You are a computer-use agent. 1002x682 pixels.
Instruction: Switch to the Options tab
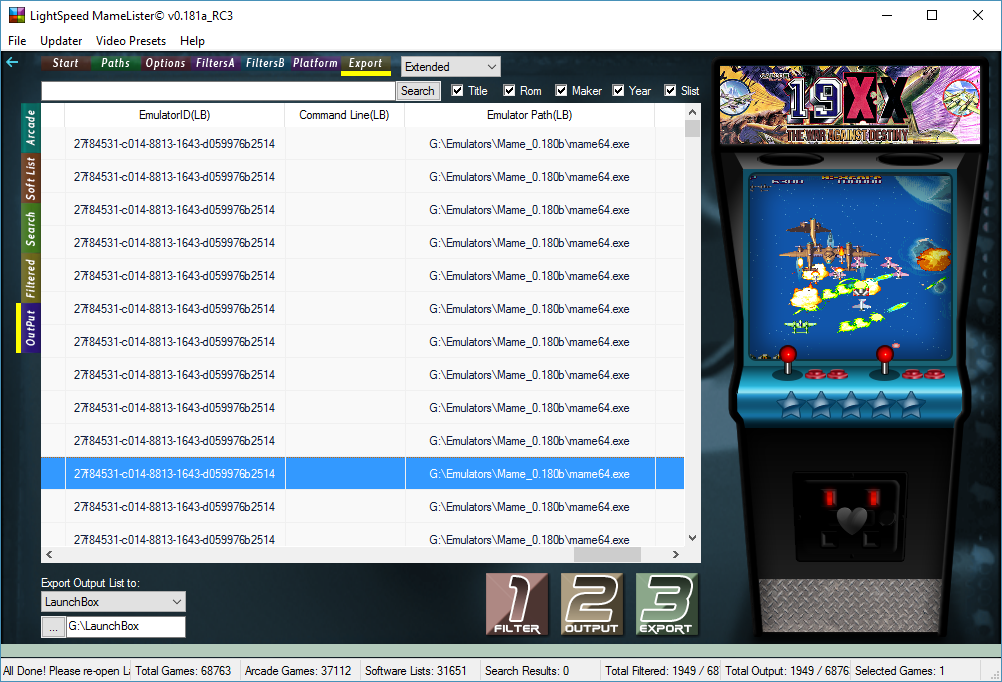pyautogui.click(x=165, y=63)
